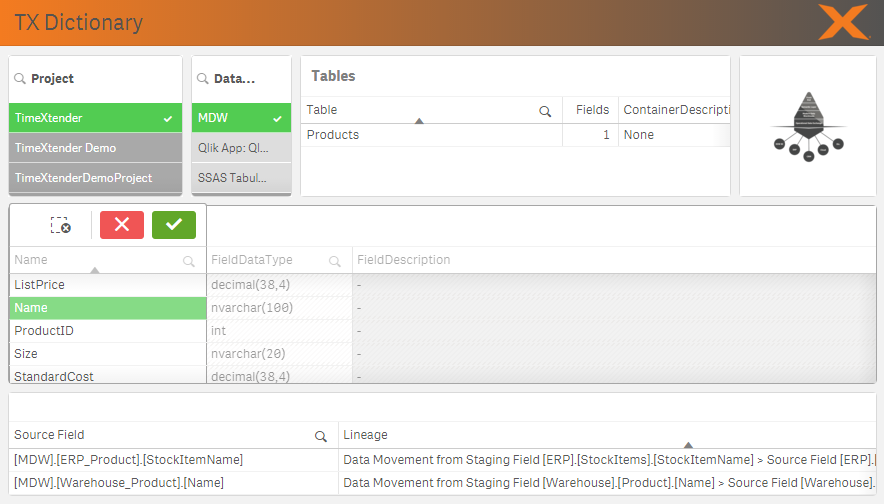Search the Table column in Tables

coord(545,111)
